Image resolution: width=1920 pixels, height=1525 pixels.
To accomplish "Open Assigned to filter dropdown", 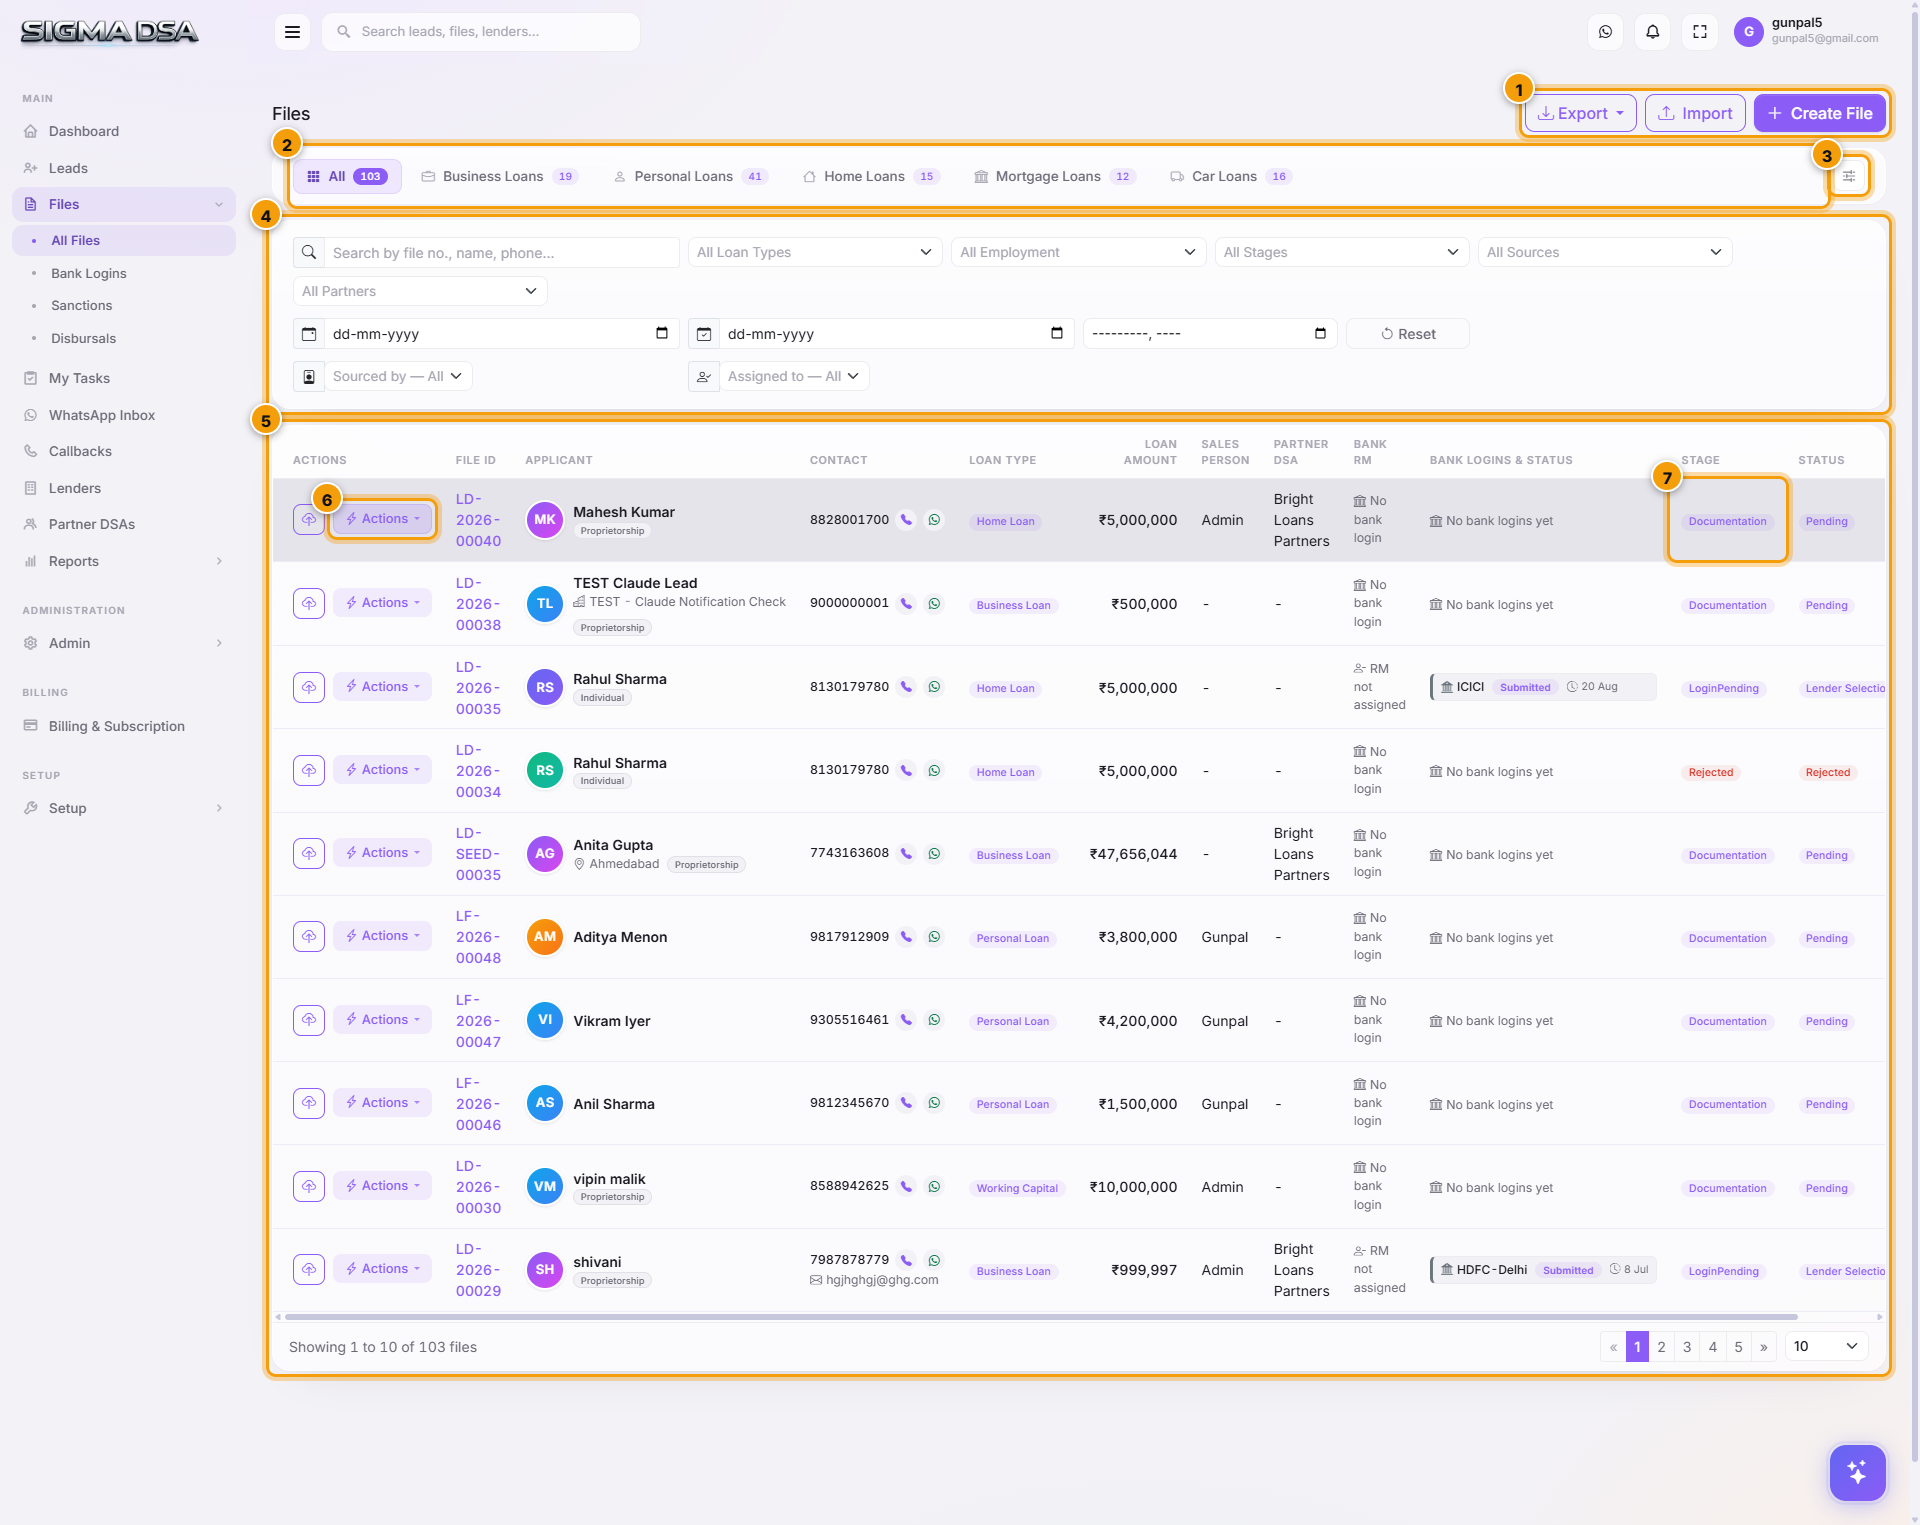I will coord(794,376).
